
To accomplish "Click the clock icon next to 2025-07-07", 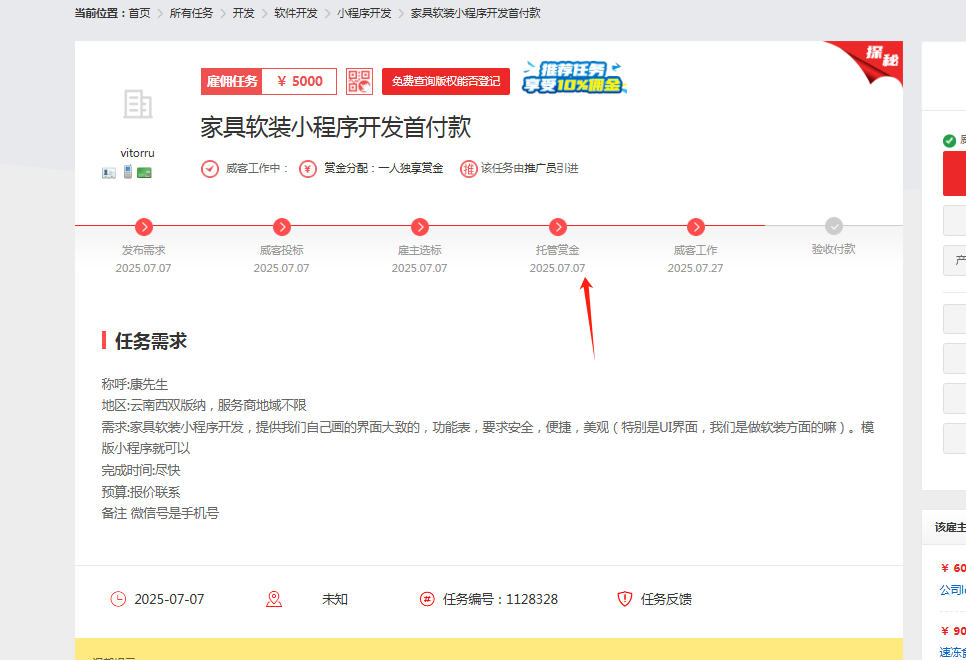I will [117, 599].
